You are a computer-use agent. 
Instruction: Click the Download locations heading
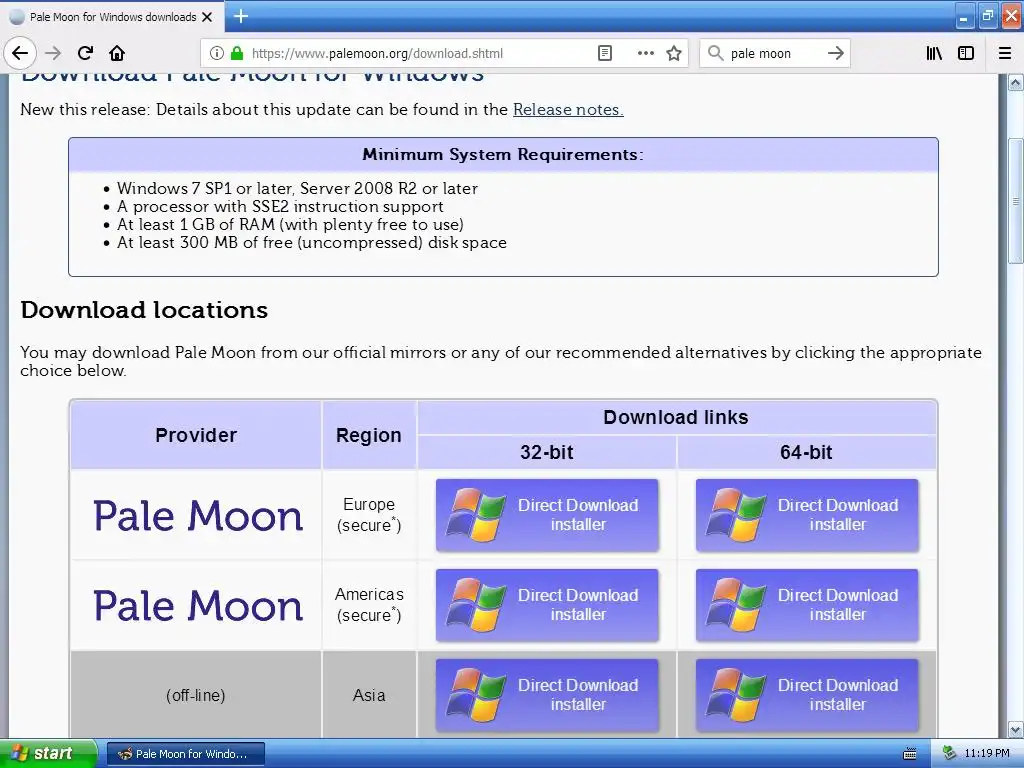[x=144, y=310]
